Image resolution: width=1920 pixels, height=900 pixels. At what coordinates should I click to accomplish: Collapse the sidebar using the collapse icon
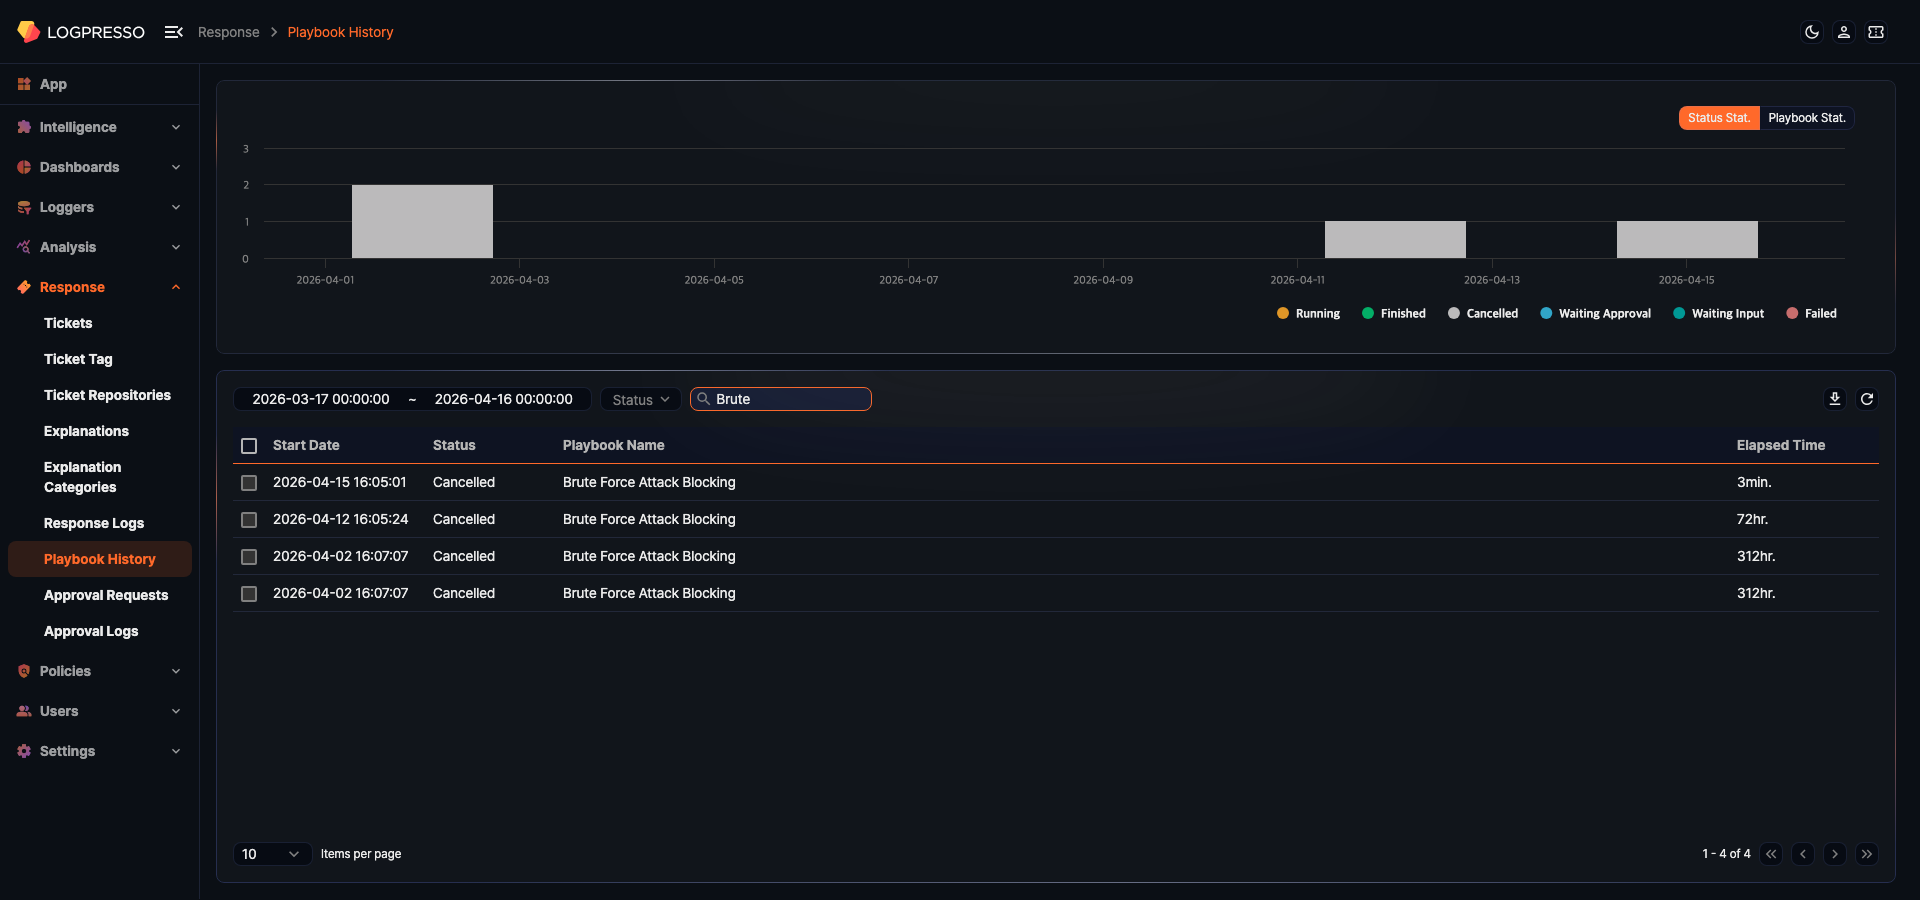coord(174,32)
